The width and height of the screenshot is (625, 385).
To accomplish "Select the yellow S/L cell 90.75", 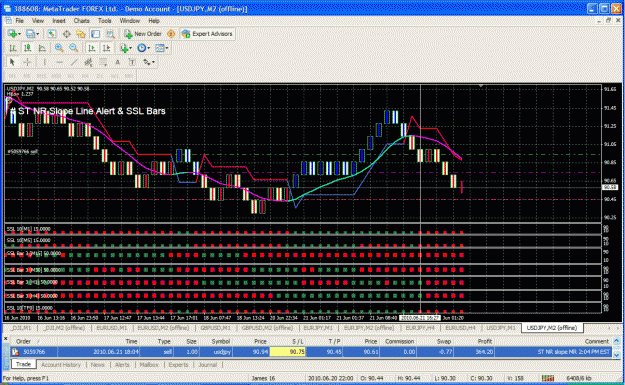I will coord(287,352).
